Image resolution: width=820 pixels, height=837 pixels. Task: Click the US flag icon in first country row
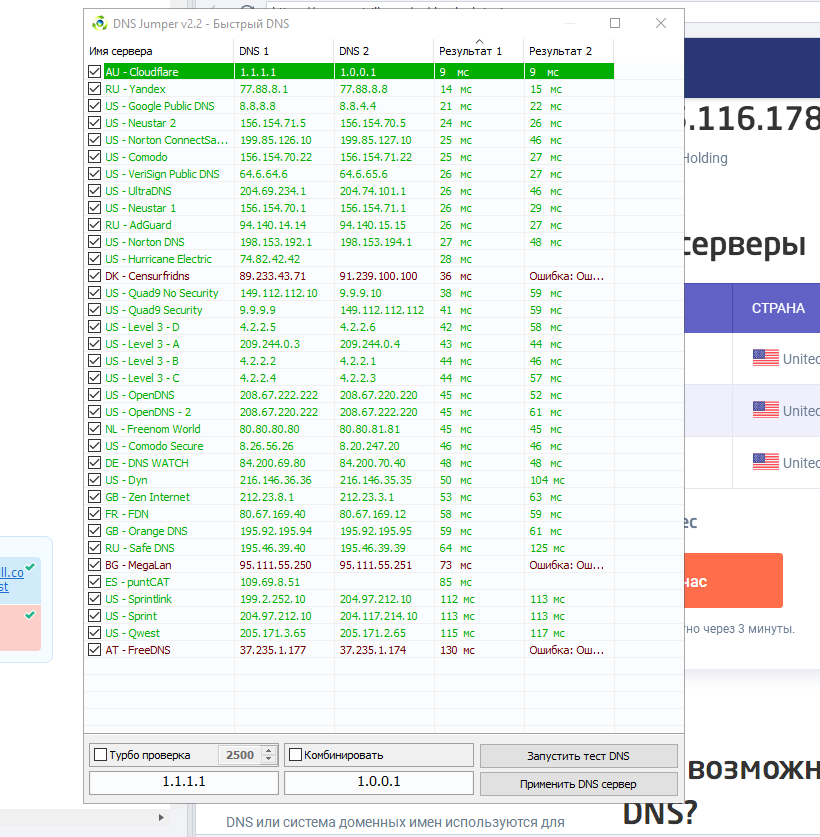tap(766, 358)
